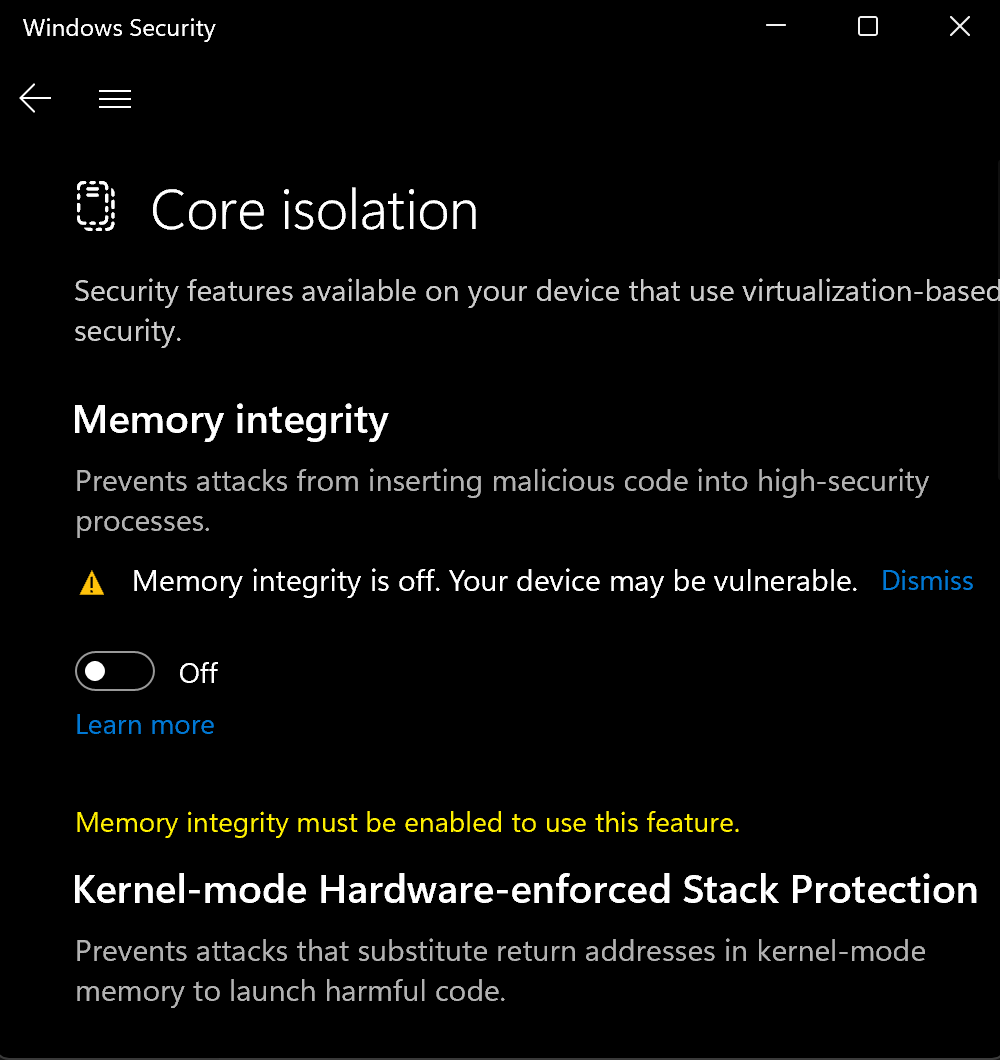
Task: Click the Core isolation page title
Action: (314, 210)
